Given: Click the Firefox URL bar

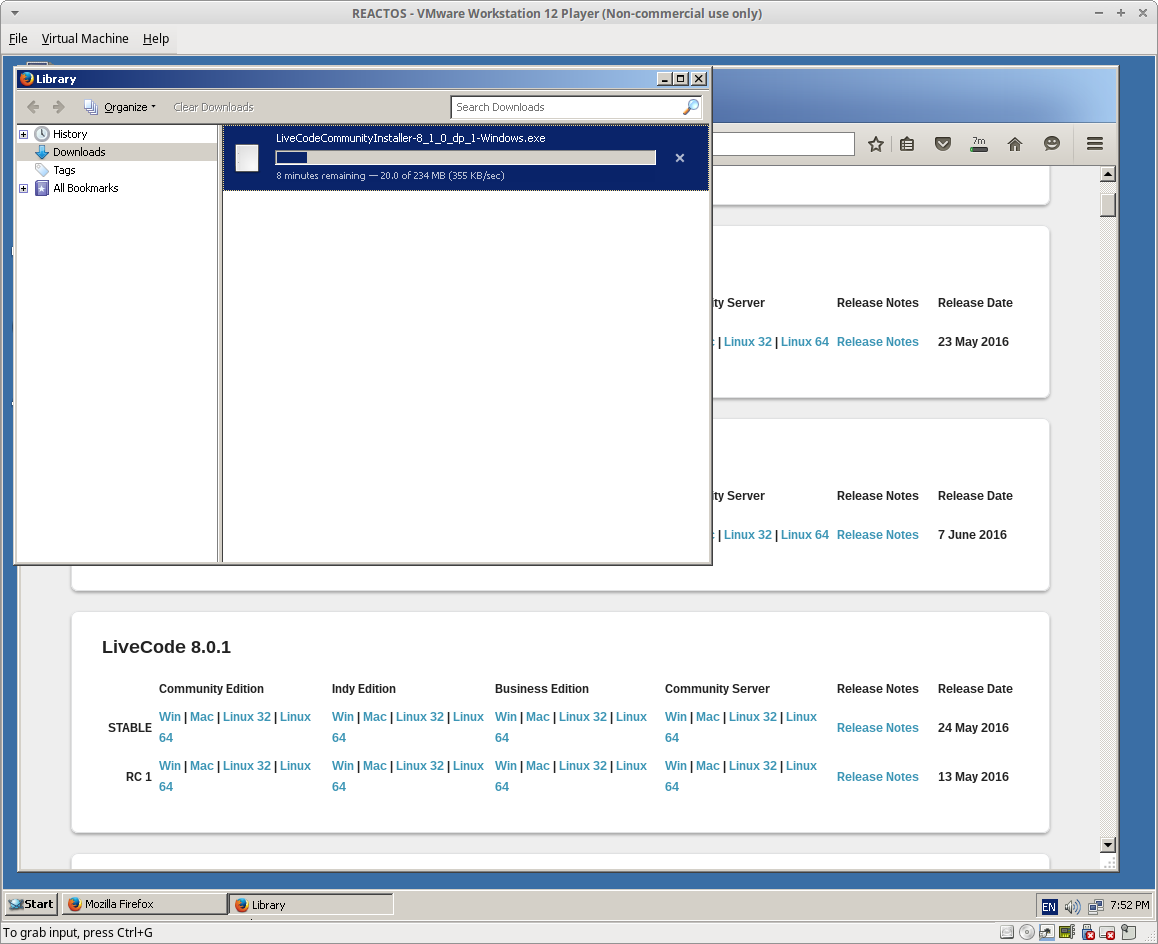Looking at the screenshot, I should click(x=783, y=144).
